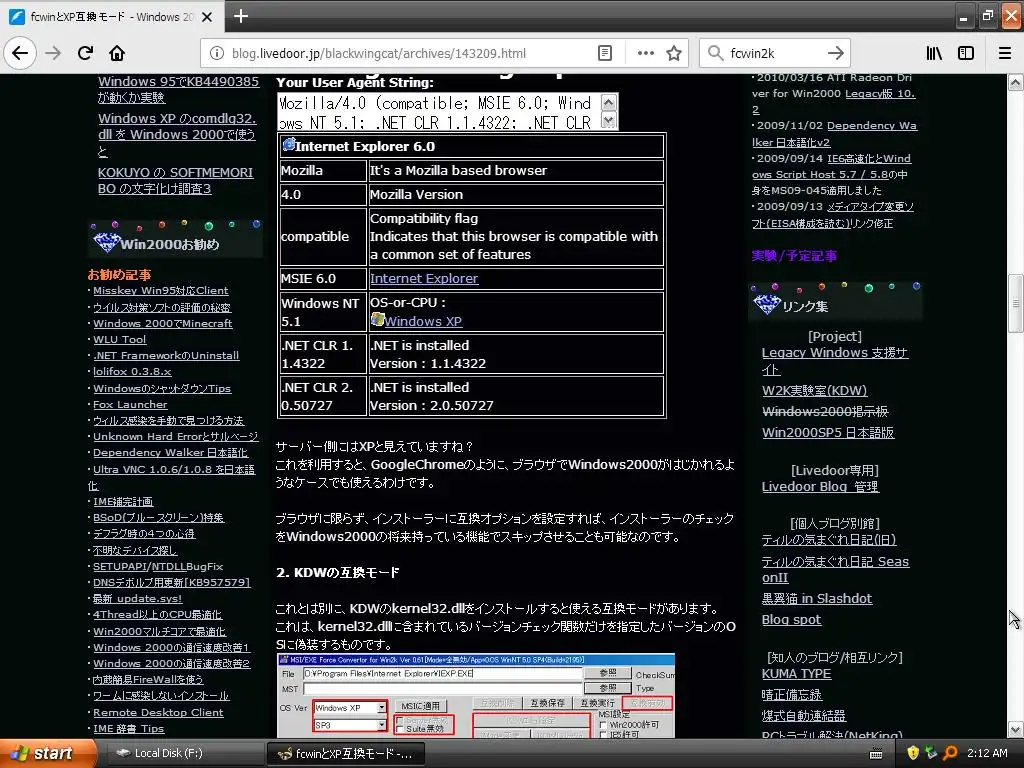Click the page vertical scrollbar thumb
Viewport: 1024px width, 768px height.
click(1015, 303)
